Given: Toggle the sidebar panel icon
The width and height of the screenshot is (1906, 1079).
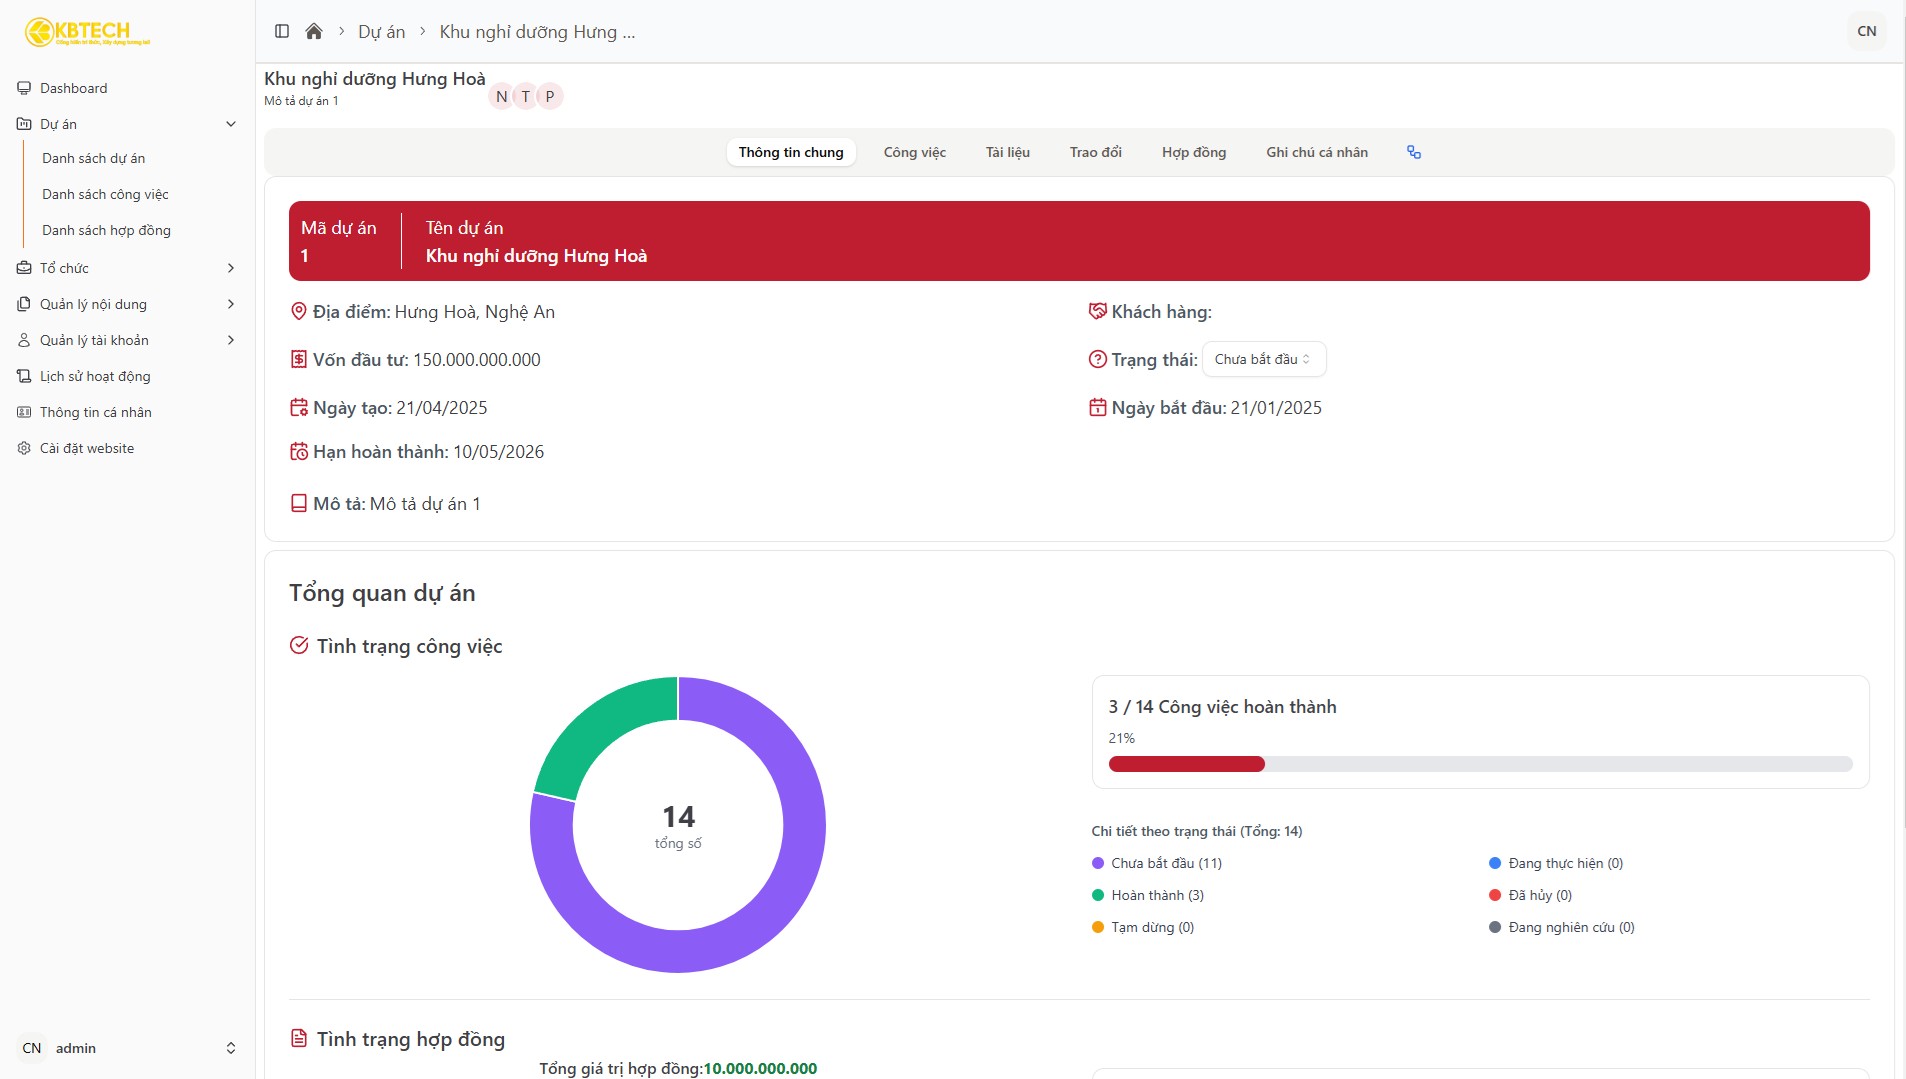Looking at the screenshot, I should tap(282, 31).
